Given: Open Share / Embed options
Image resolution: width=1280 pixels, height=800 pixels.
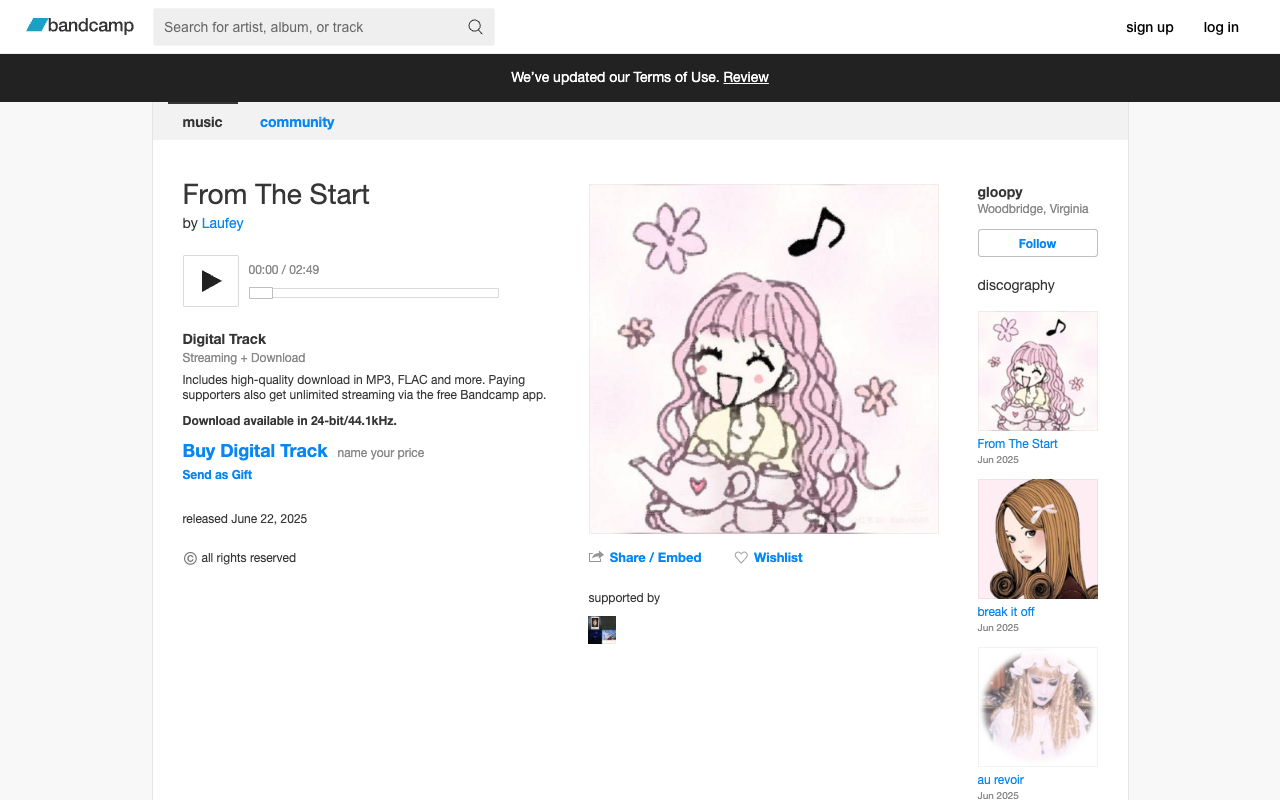Looking at the screenshot, I should (655, 557).
